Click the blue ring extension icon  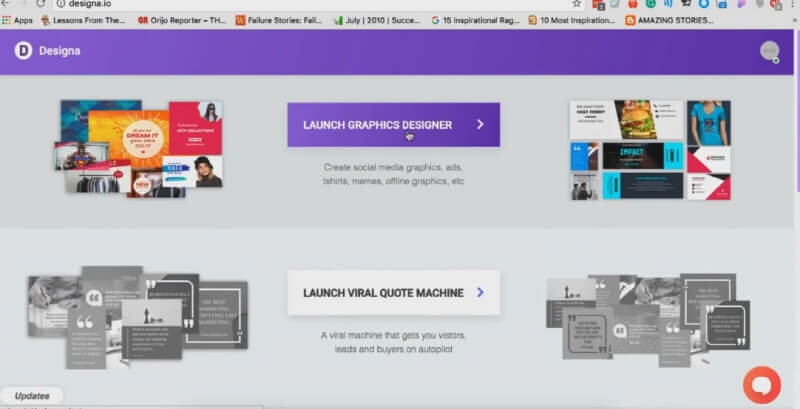point(704,4)
